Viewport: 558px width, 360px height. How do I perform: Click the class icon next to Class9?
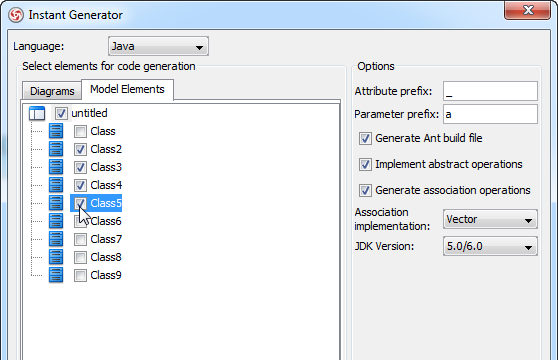[x=56, y=275]
